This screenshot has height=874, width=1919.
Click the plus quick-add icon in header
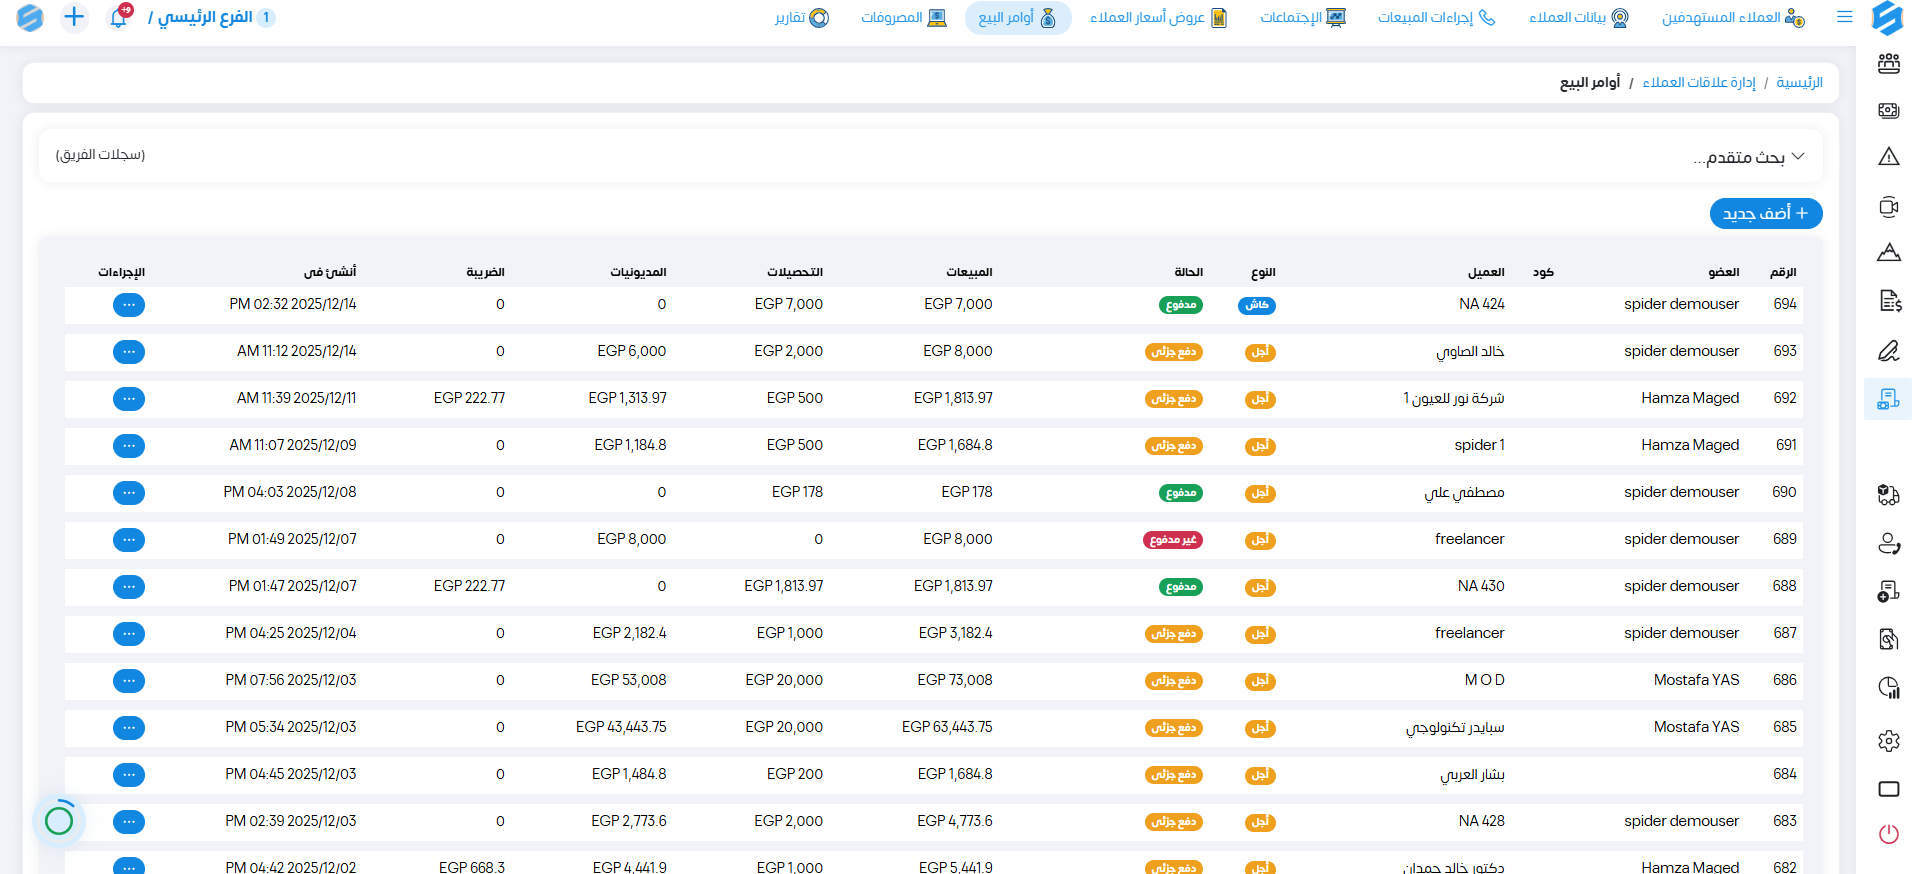[74, 17]
